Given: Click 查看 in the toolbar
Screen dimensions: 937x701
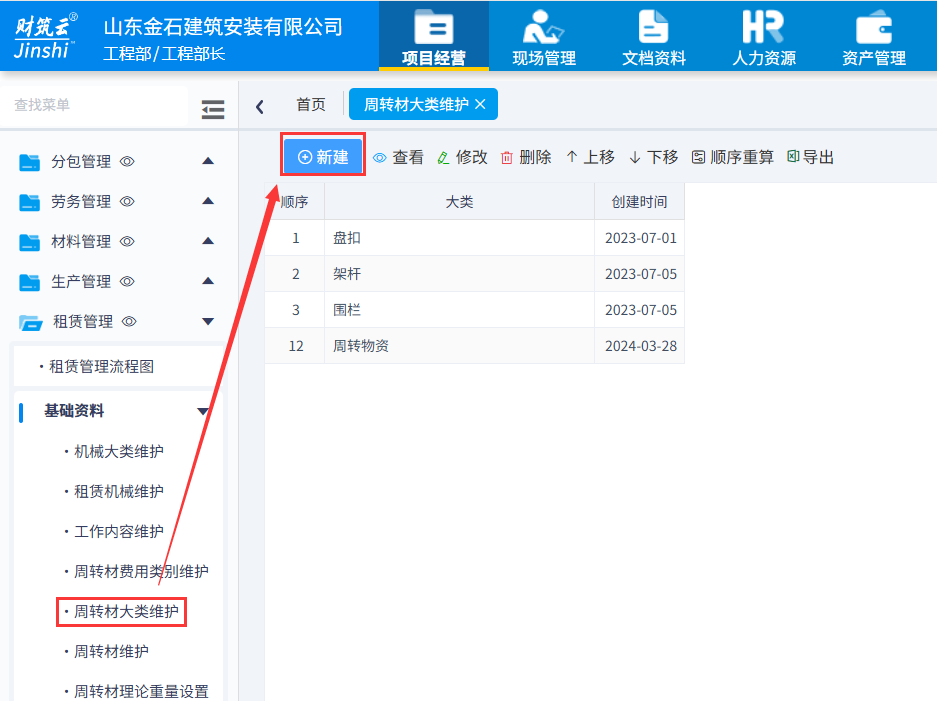Looking at the screenshot, I should 399,157.
